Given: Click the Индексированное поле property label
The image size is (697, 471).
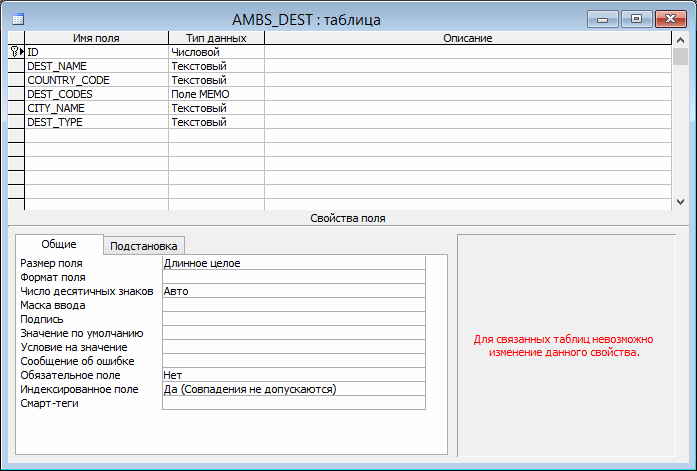Looking at the screenshot, I should (80, 389).
